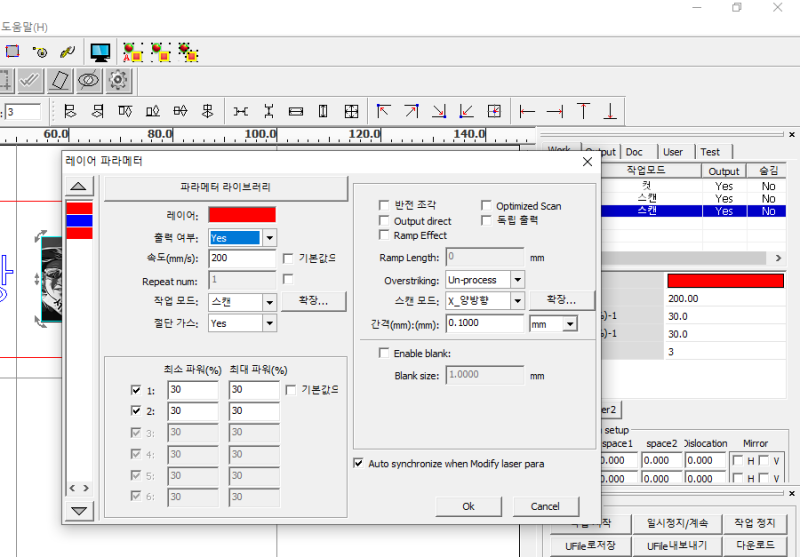Enable the Ramp Effect checkbox
This screenshot has height=557, width=800.
[385, 236]
